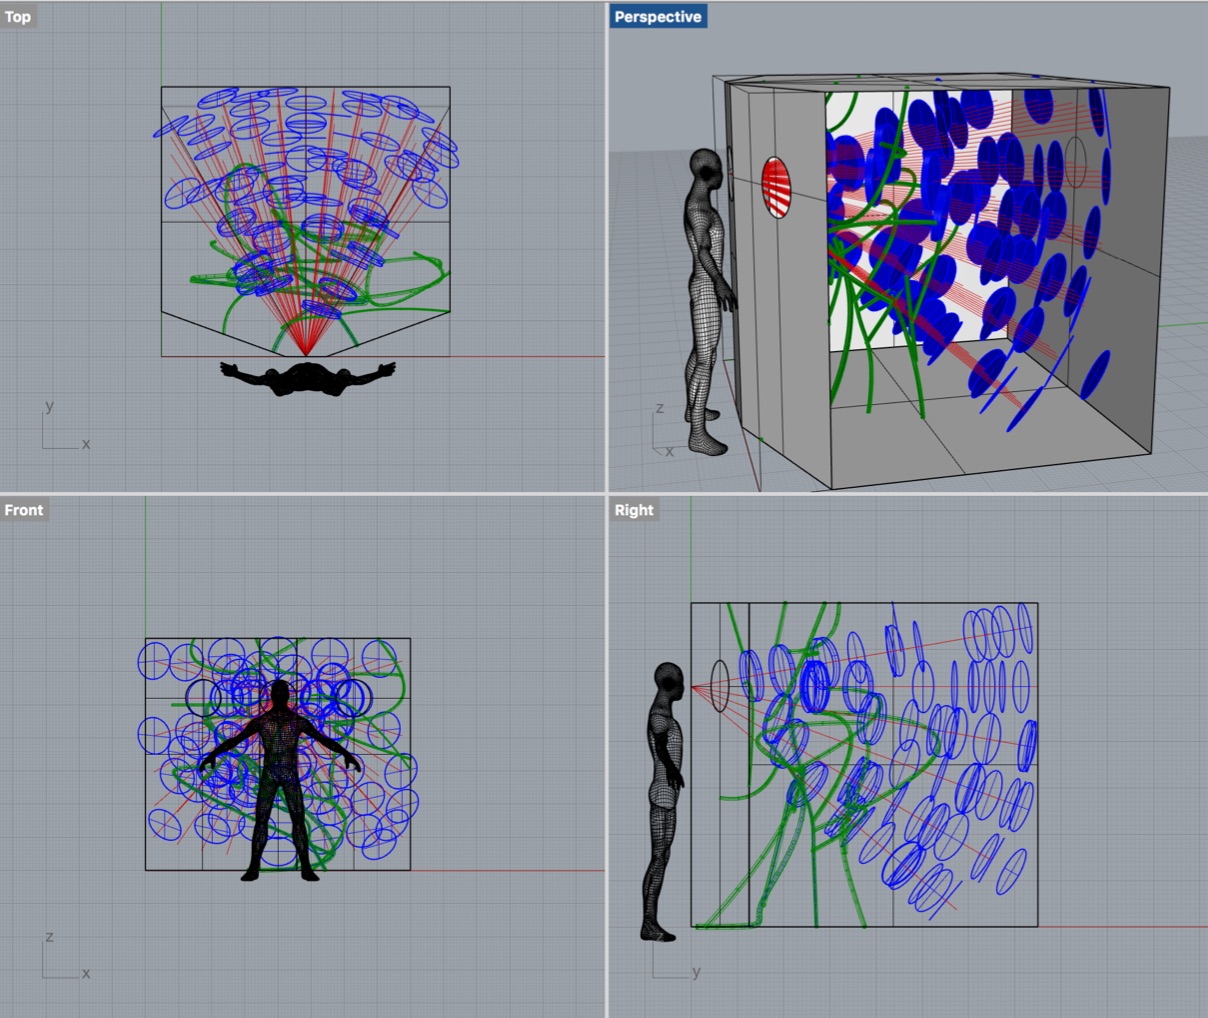Select the human figure in Front viewport
This screenshot has width=1208, height=1018.
pyautogui.click(x=279, y=781)
